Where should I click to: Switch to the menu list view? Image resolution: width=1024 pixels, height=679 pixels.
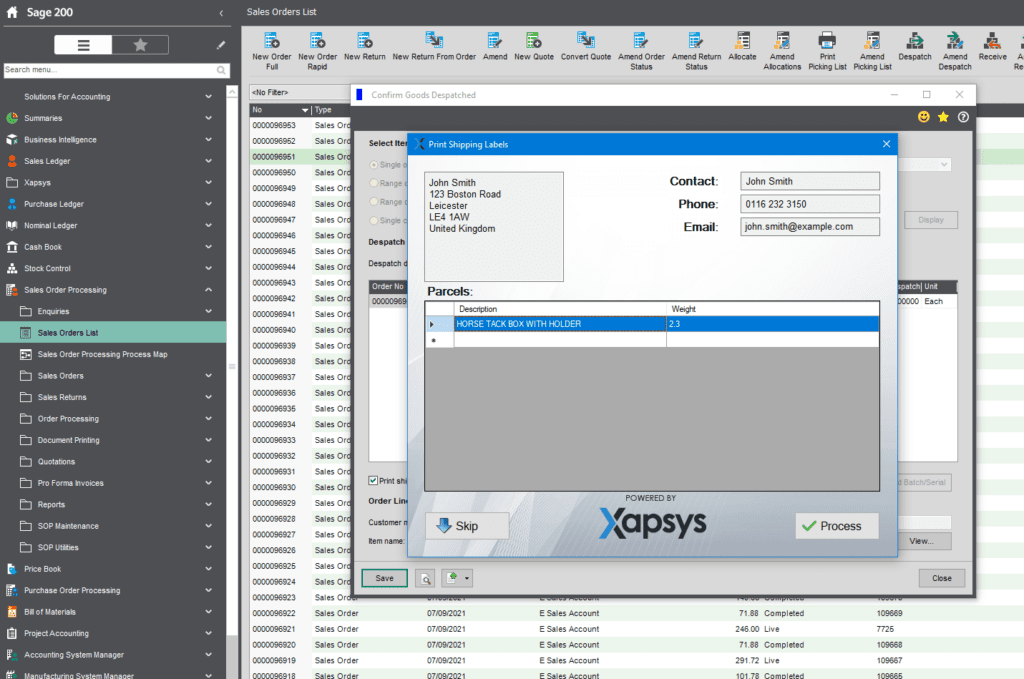(x=83, y=45)
